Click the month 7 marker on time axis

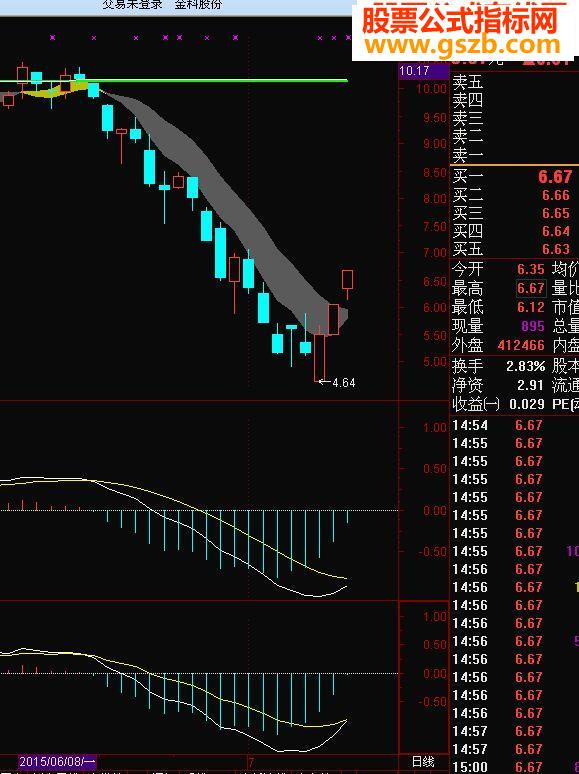point(251,762)
